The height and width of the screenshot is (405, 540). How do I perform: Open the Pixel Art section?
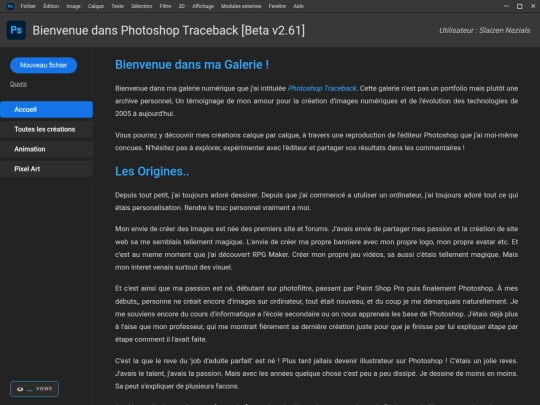(46, 169)
